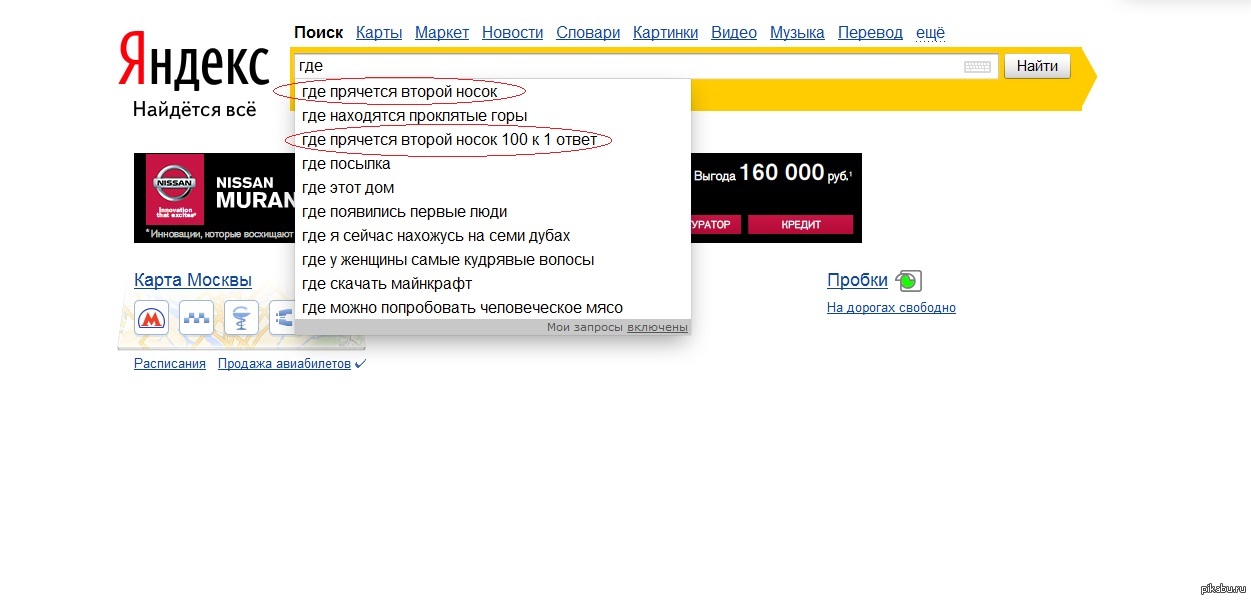1251x600 pixels.
Task: Click the Nissan Murano banner ad
Action: [498, 198]
